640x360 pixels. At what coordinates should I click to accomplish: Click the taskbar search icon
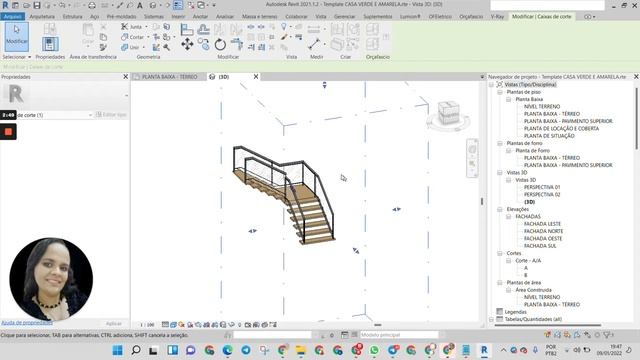[136, 350]
